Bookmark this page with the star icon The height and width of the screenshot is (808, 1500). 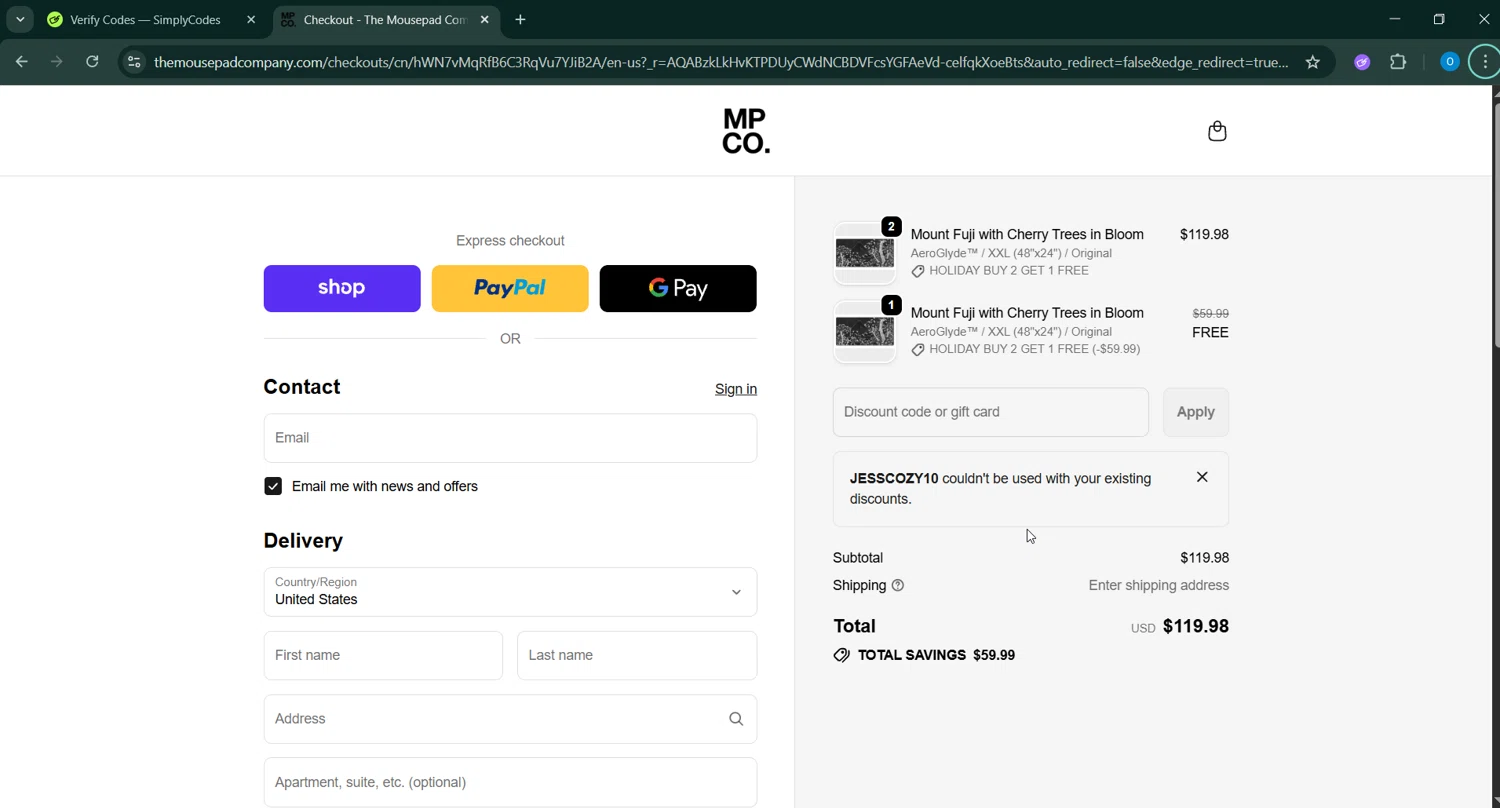[x=1313, y=62]
